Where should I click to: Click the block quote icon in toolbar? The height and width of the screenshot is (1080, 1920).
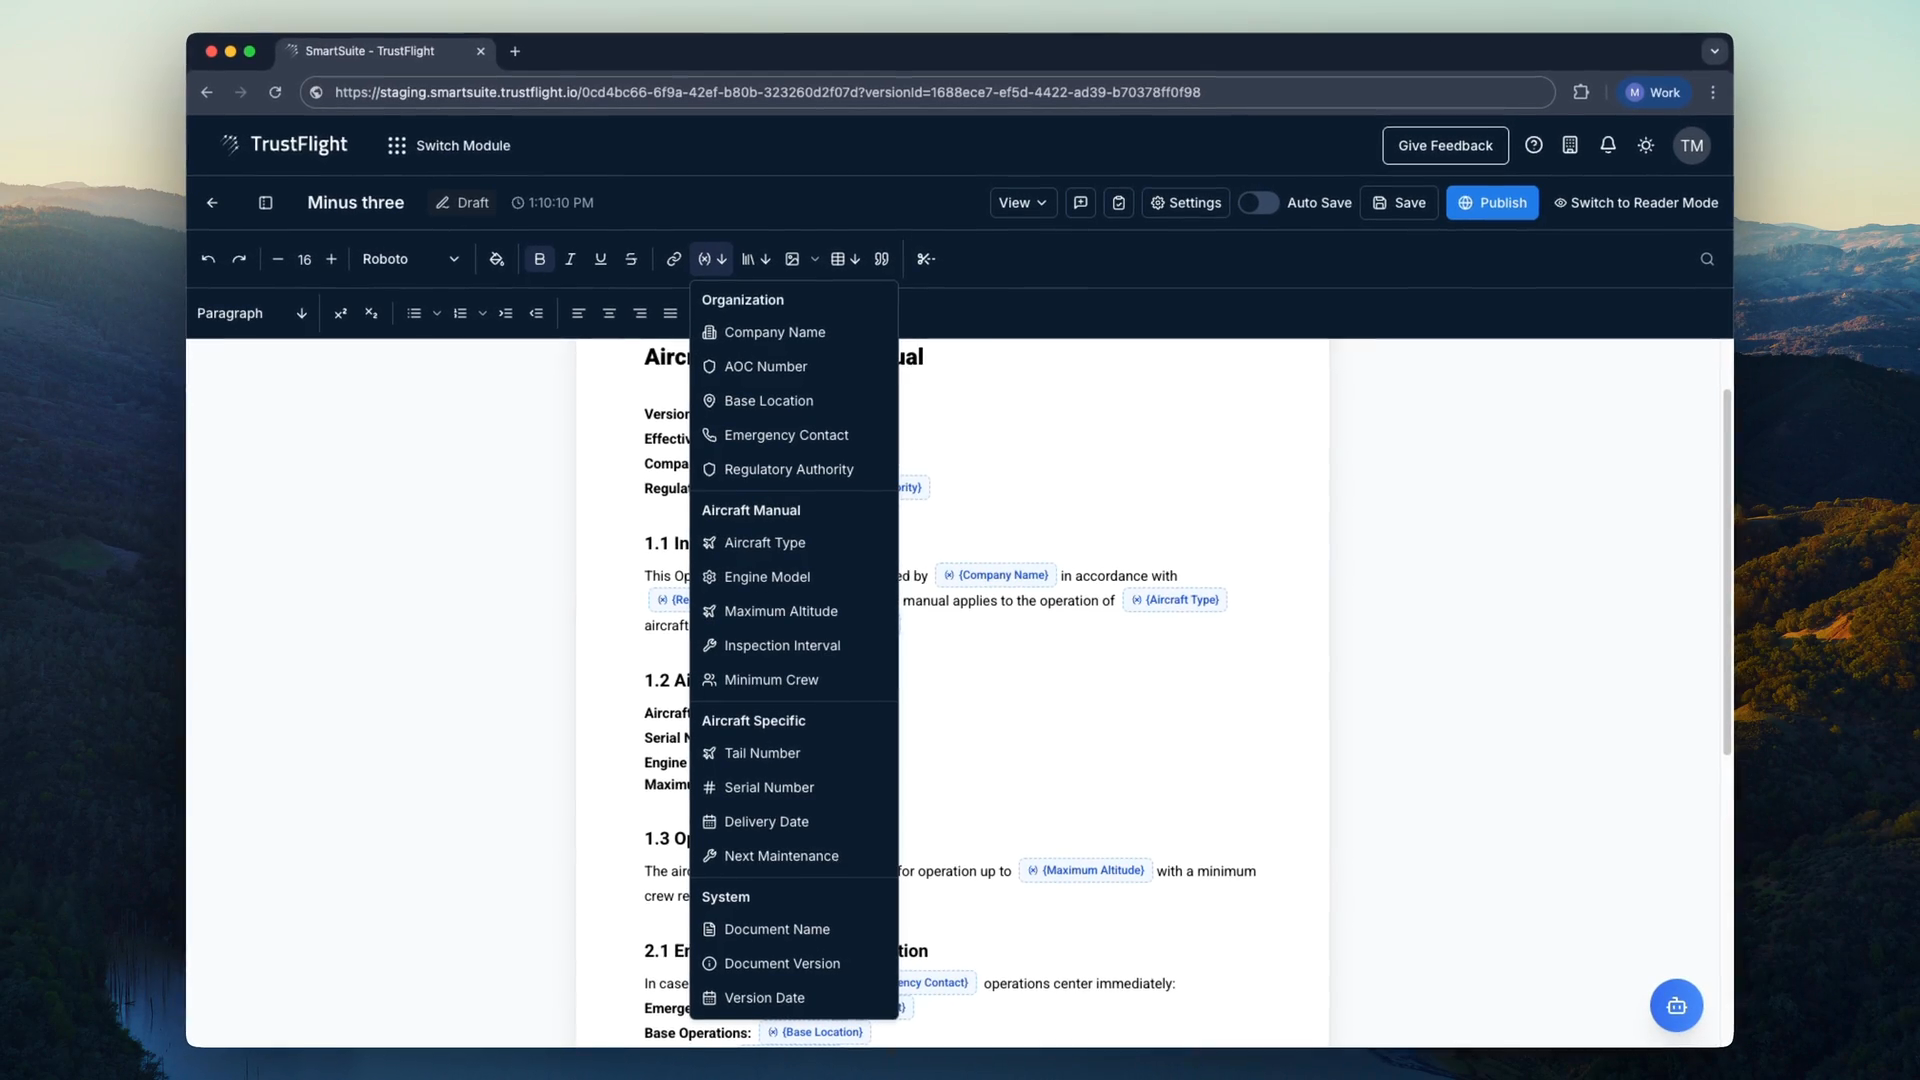tap(881, 259)
